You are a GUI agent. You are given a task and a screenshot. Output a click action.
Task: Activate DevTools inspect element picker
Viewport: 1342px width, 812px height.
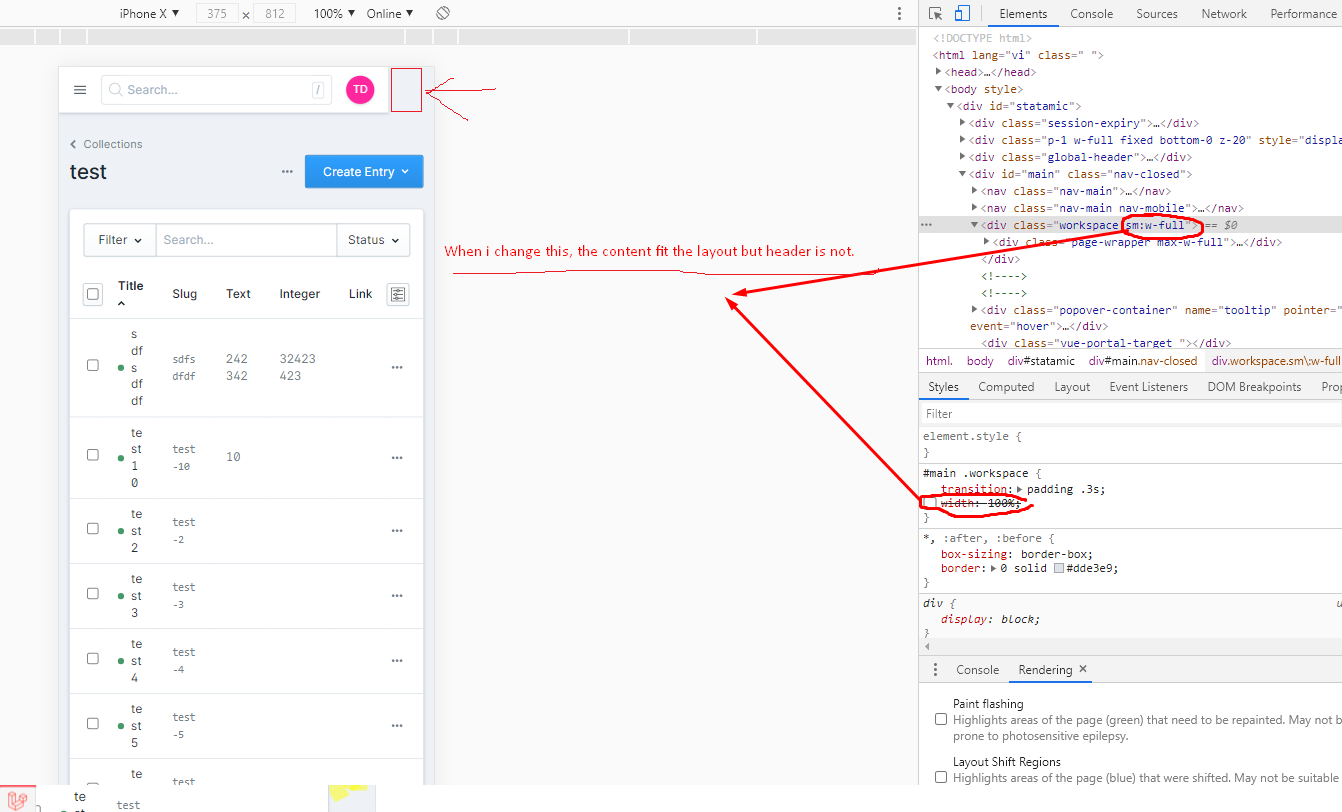(x=935, y=14)
